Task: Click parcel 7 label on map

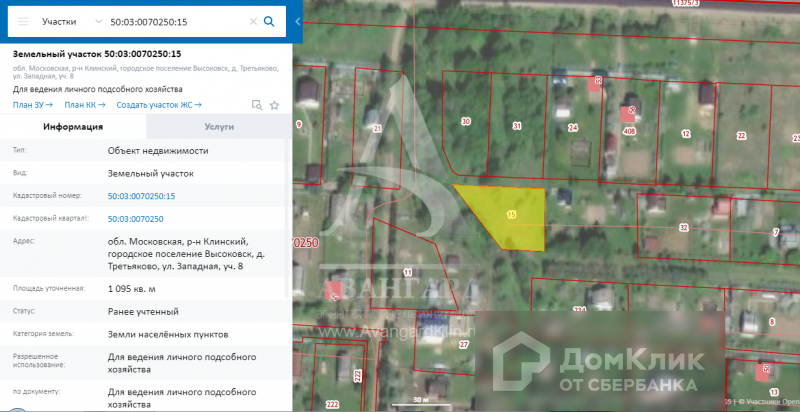Action: (x=776, y=233)
